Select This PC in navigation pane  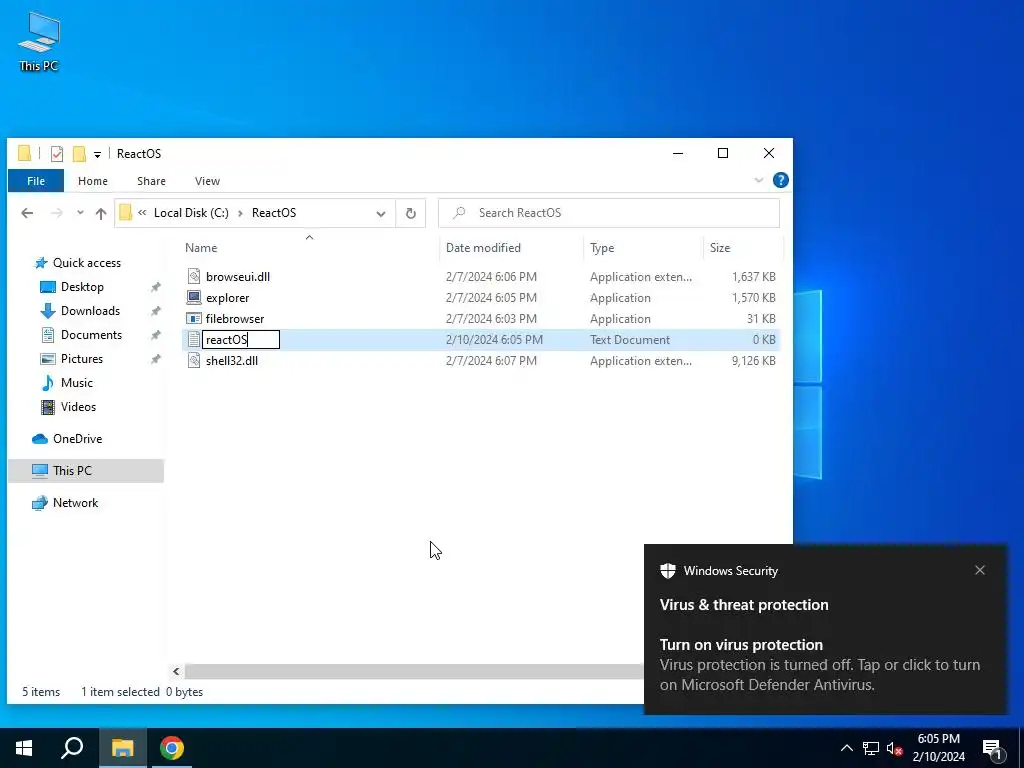86,471
